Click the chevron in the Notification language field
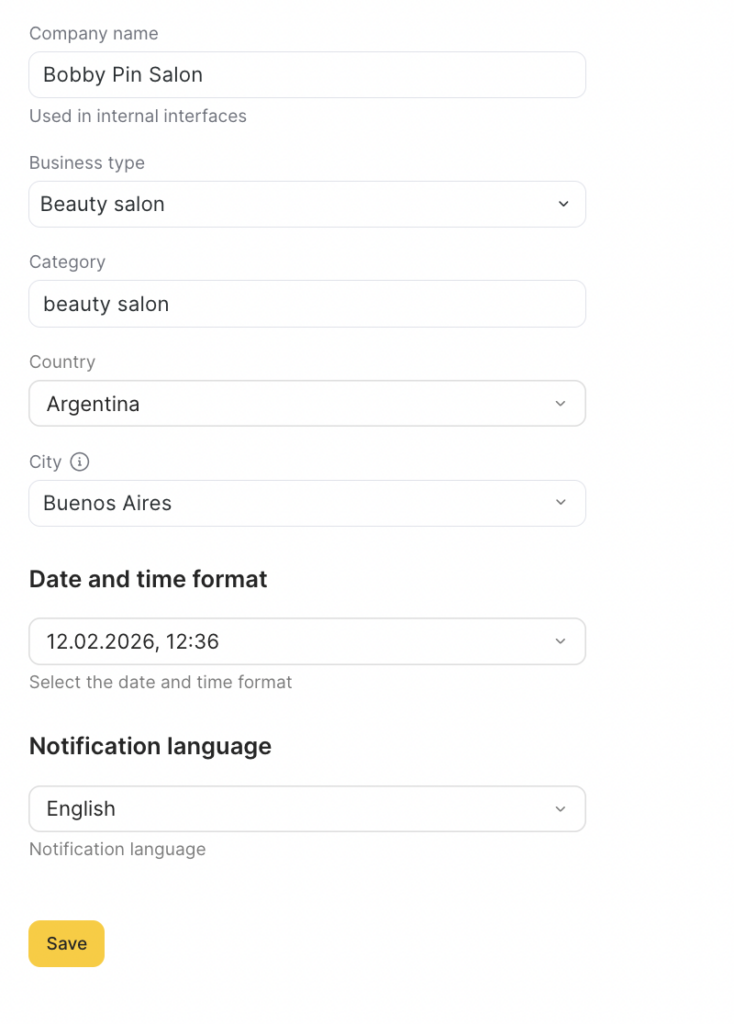This screenshot has height=1024, width=734. point(560,809)
